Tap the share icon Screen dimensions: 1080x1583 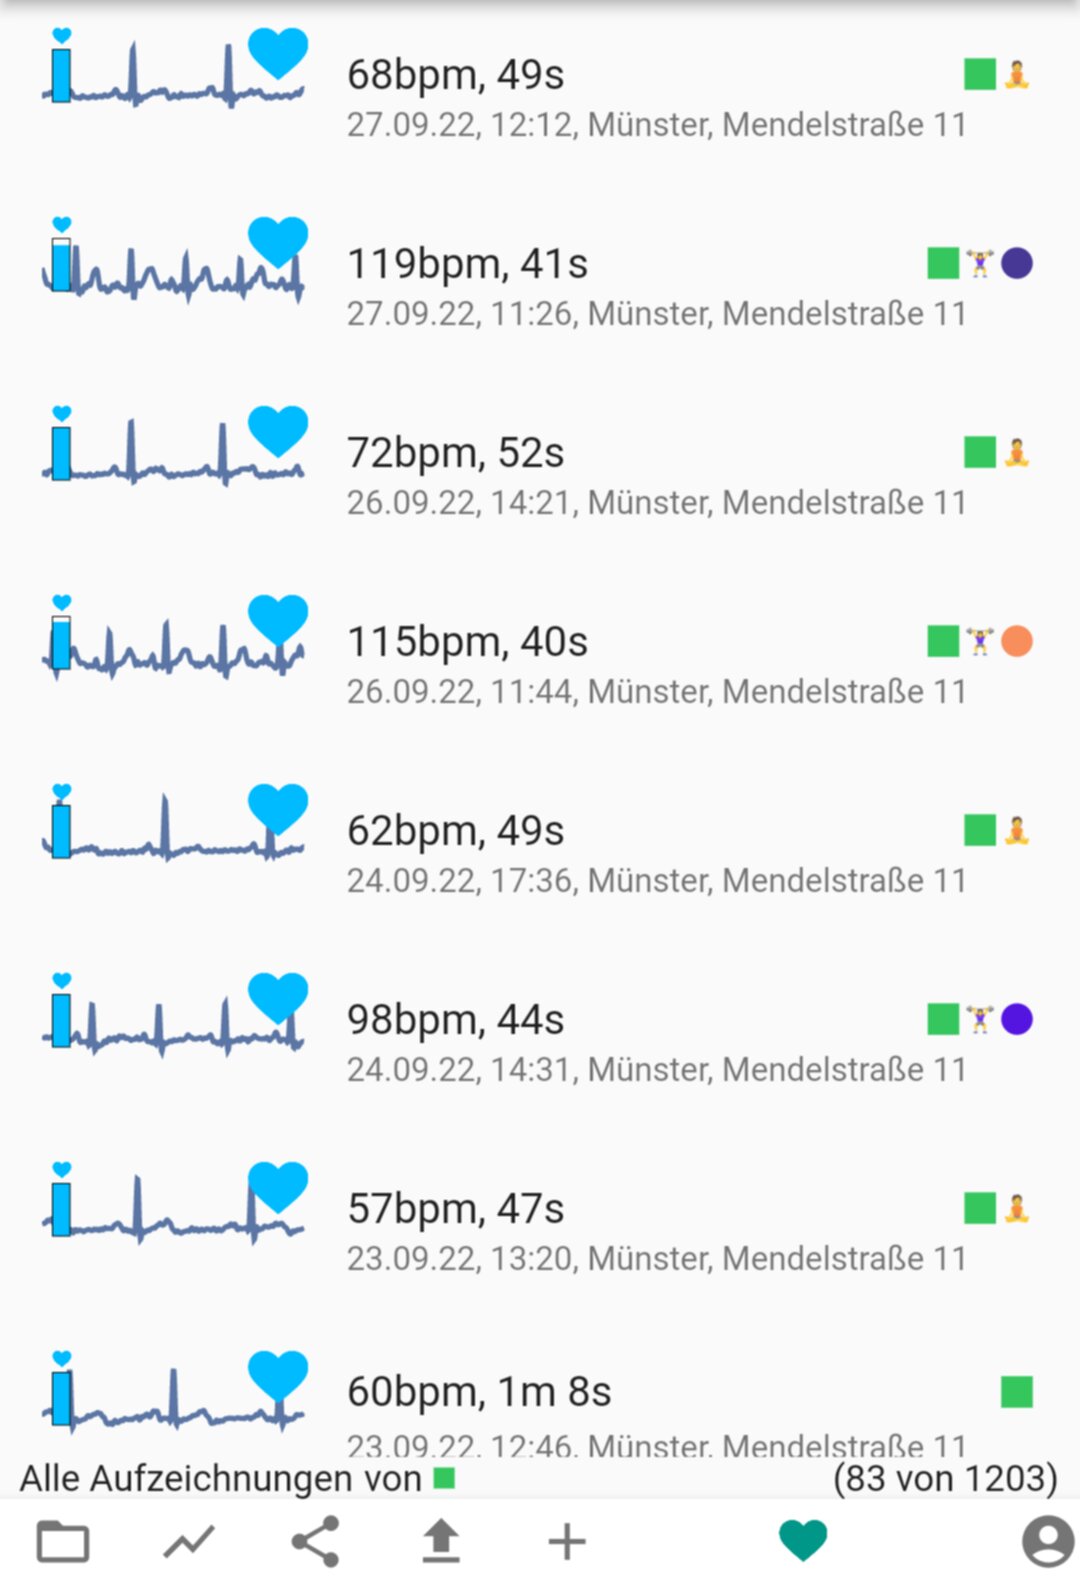(315, 1541)
